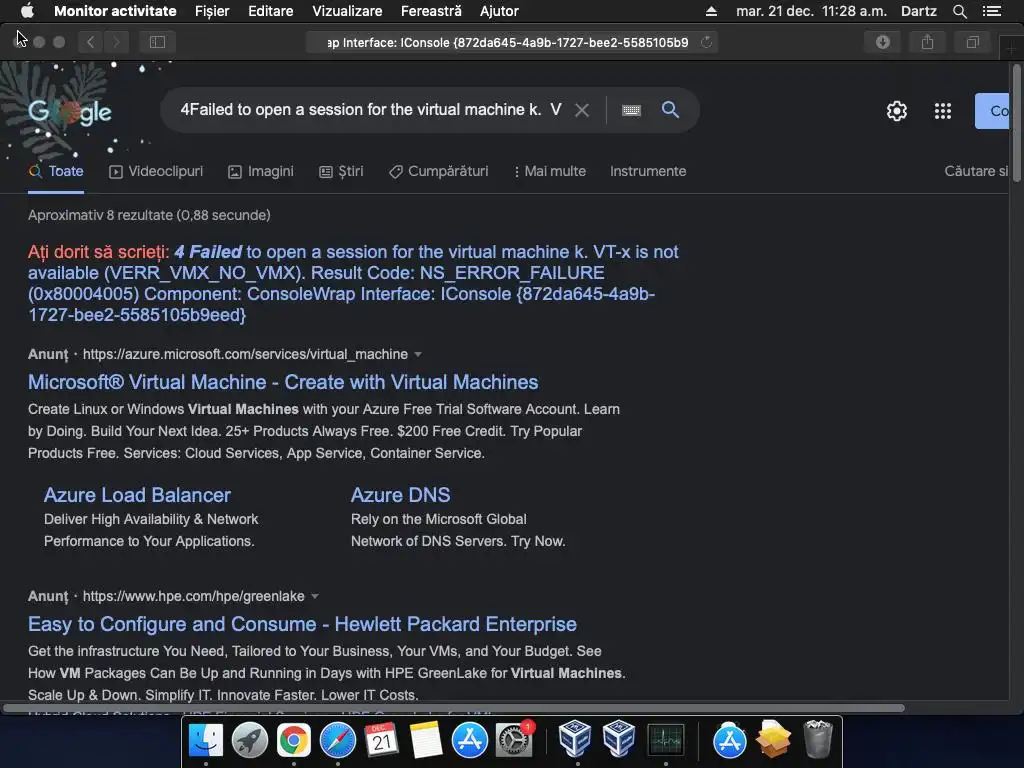
Task: Click the menu bar date and time
Action: 811,11
